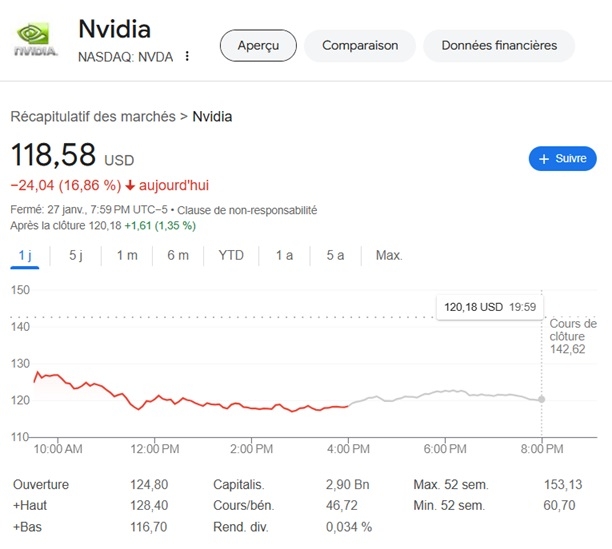Click the 8:00 PM chart endpoint marker
612x549 pixels.
(x=541, y=399)
